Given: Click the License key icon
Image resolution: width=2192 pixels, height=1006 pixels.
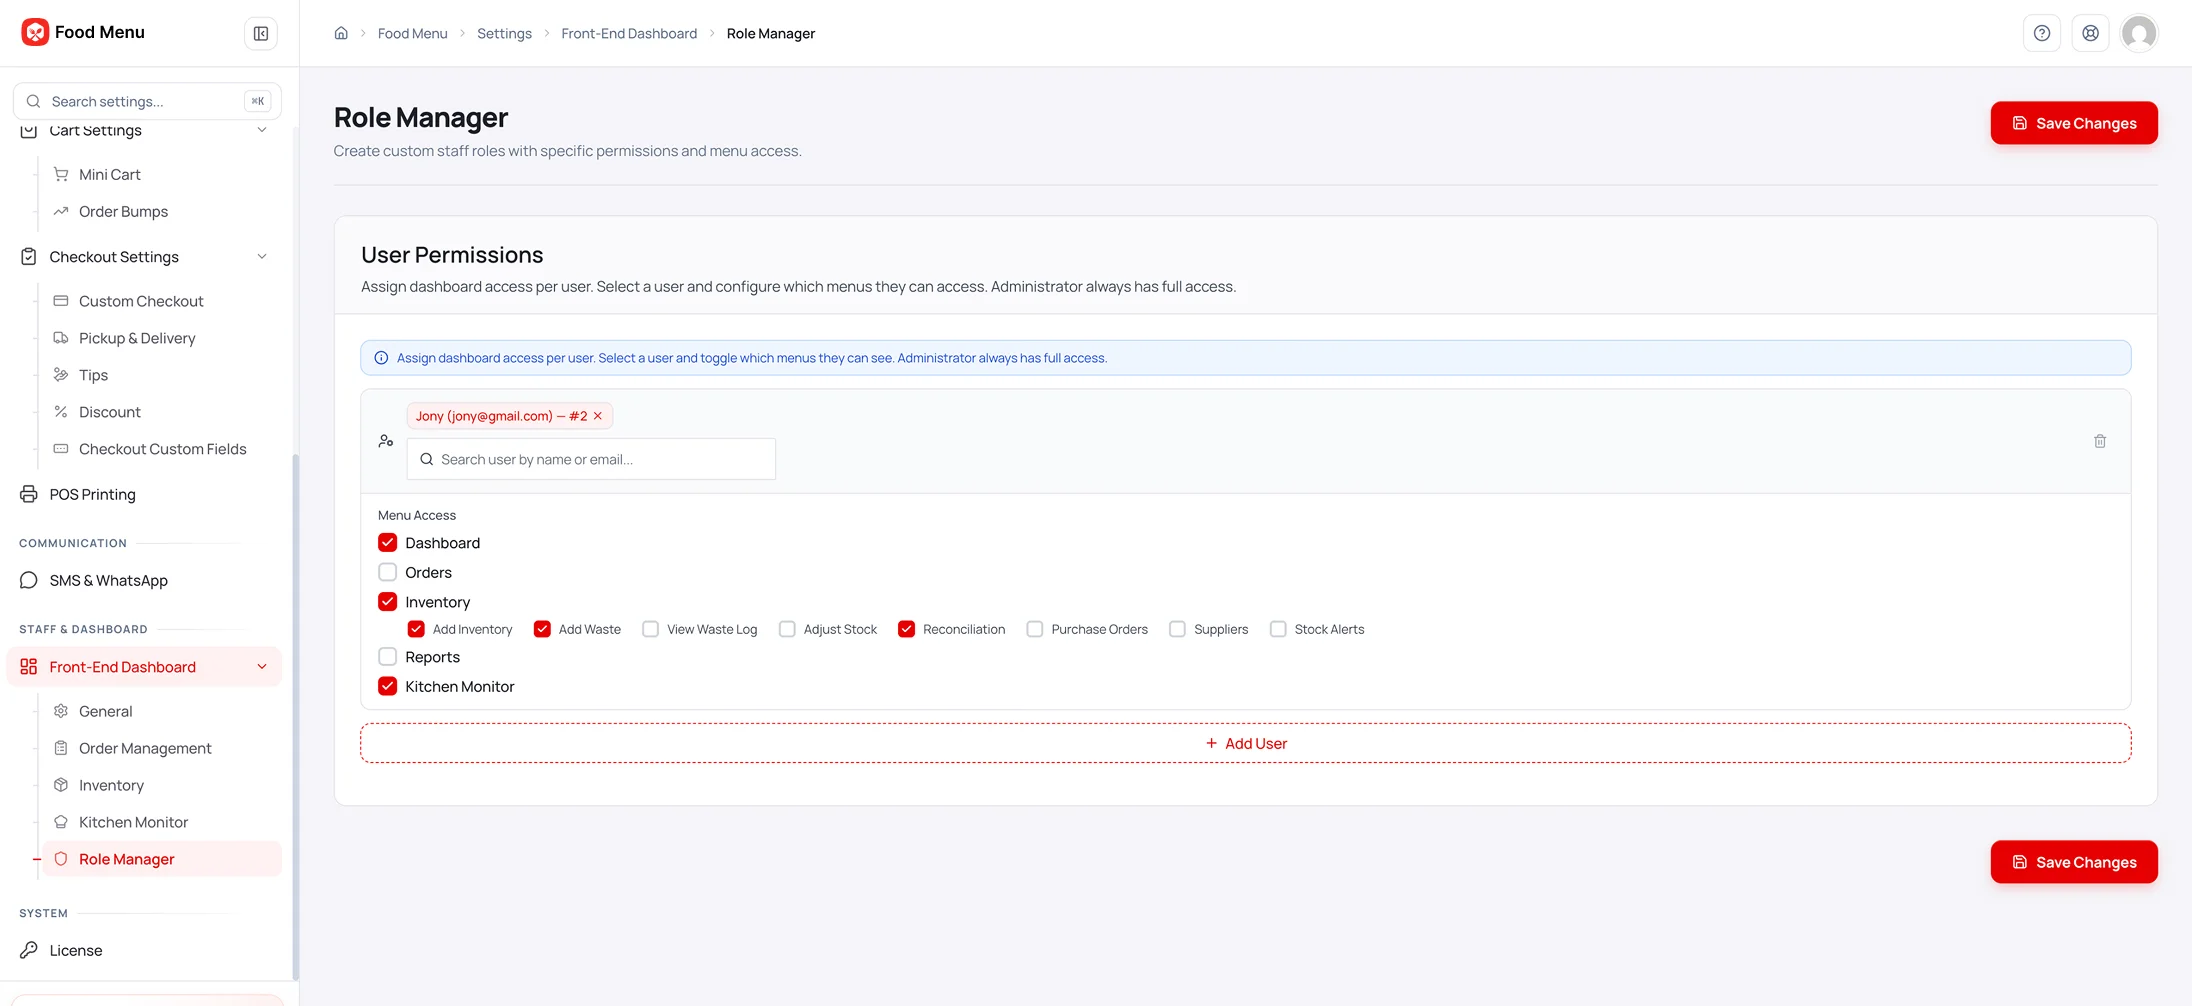Looking at the screenshot, I should click(x=29, y=950).
